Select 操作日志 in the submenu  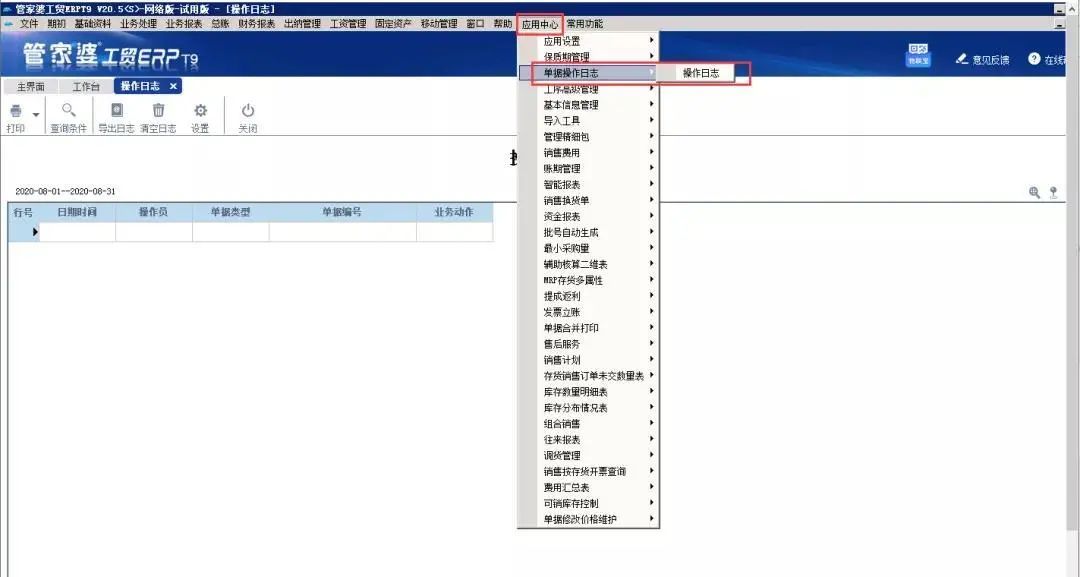[700, 73]
